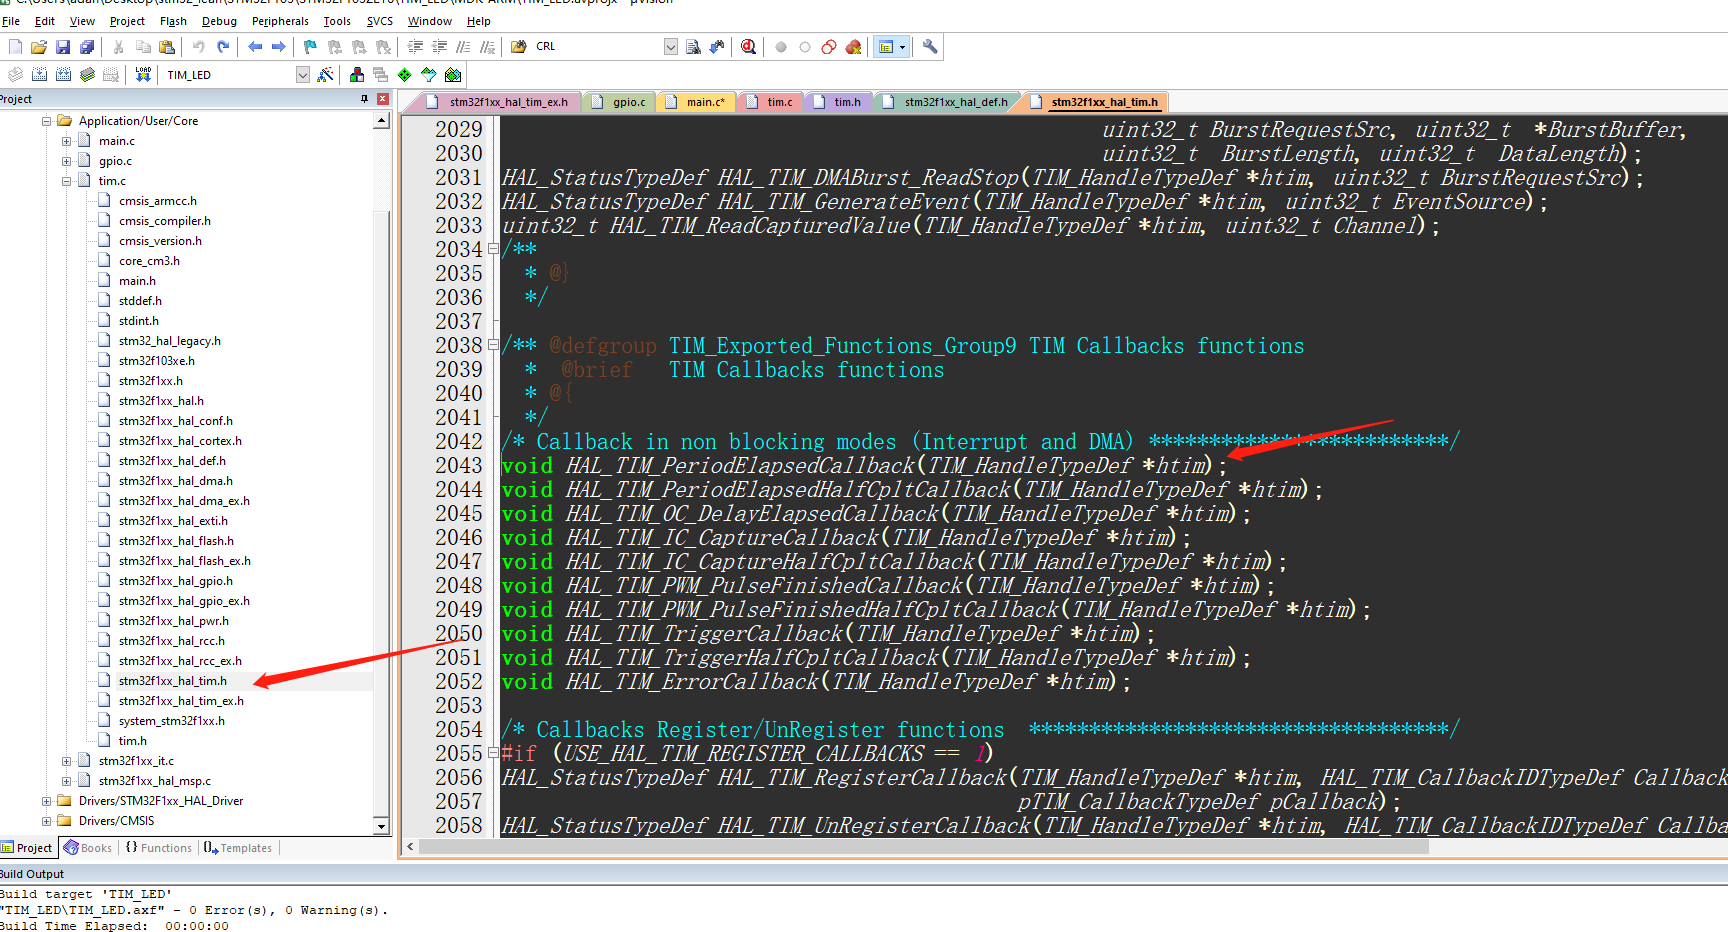Insert a breakpoint with the grey filled circle
1728x932 pixels.
tap(781, 47)
